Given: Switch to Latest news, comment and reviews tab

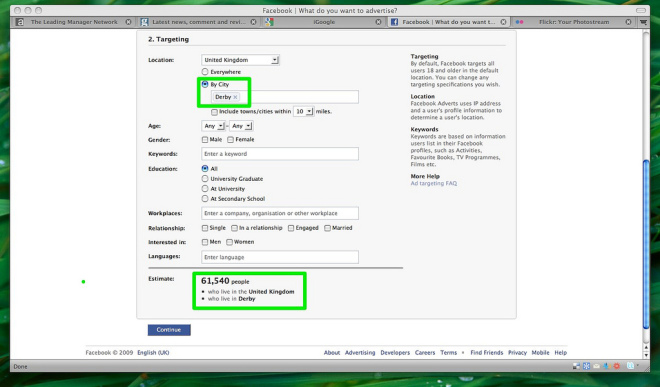Looking at the screenshot, I should click(x=199, y=22).
